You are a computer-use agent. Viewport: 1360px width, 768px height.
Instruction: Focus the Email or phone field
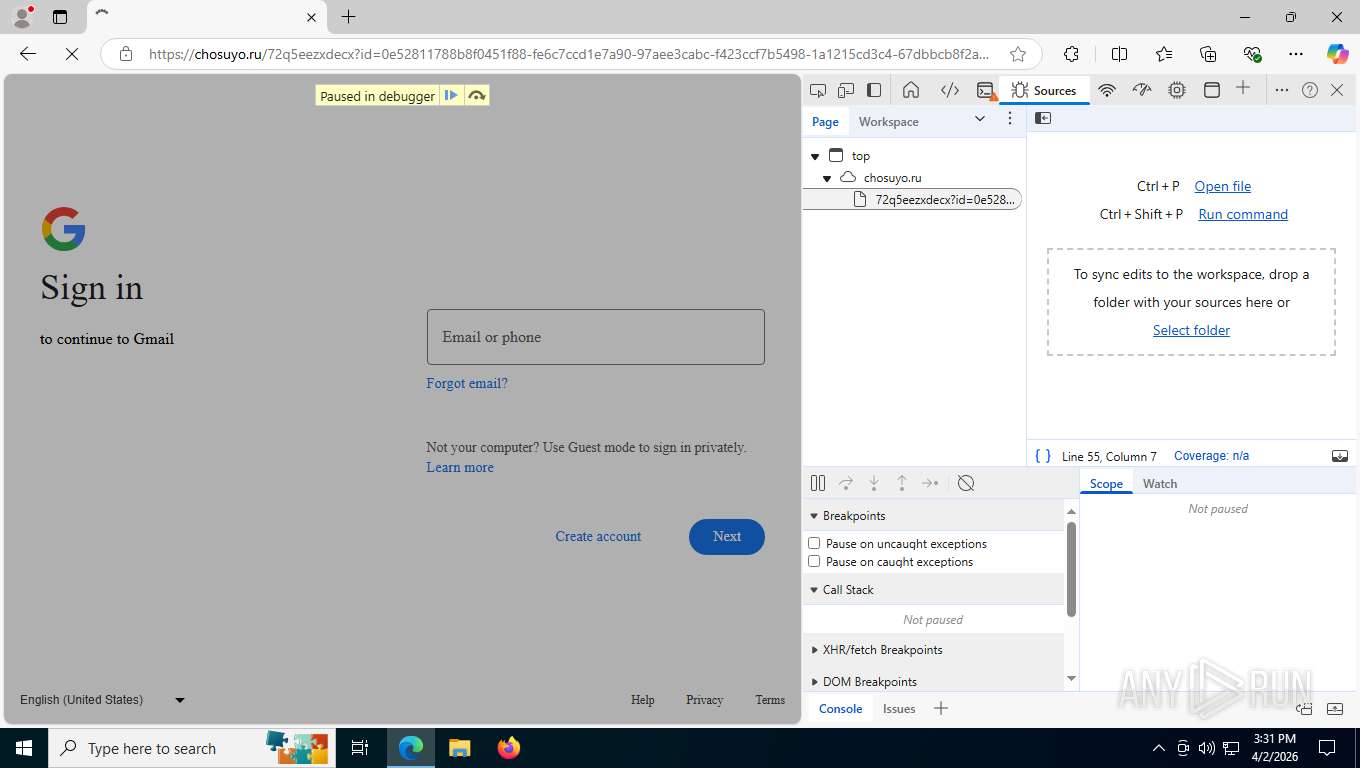click(596, 337)
